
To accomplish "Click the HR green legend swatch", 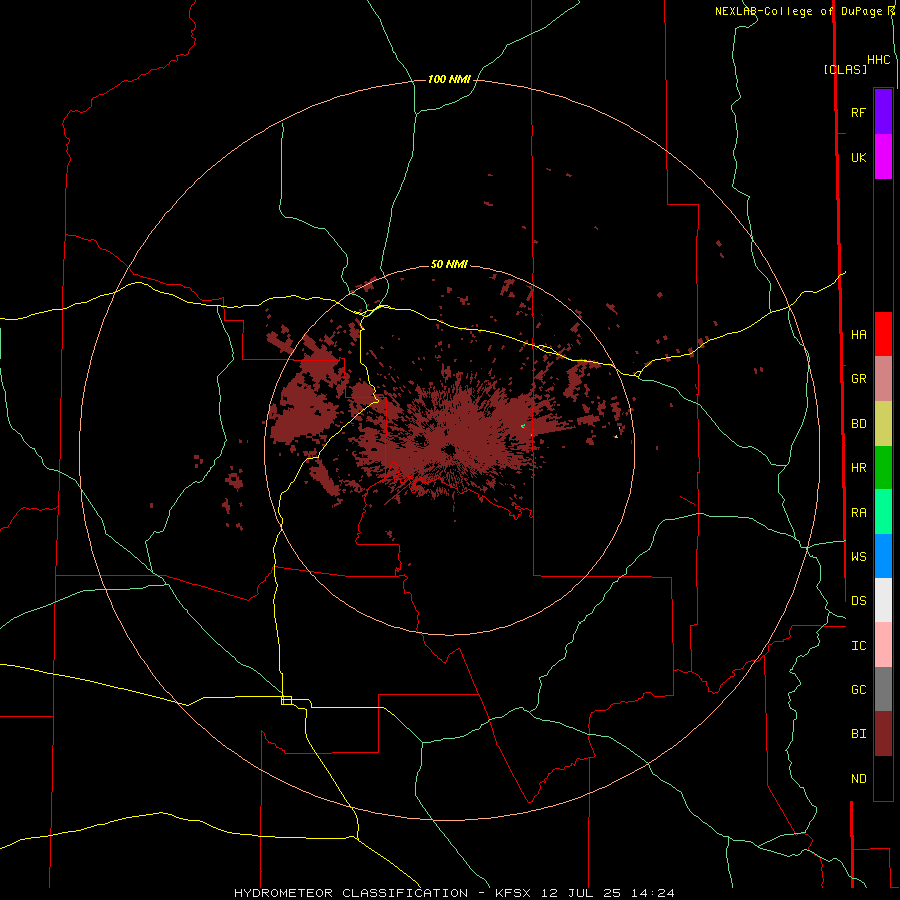I will (883, 468).
